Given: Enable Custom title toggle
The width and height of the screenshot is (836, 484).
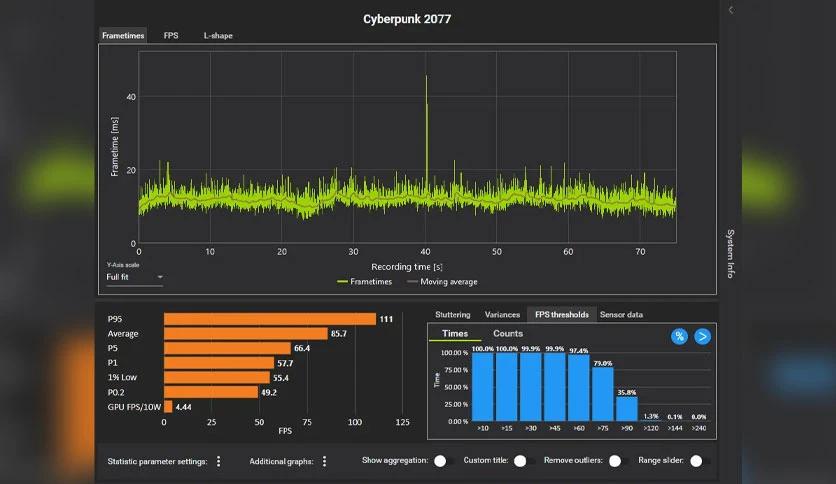Looking at the screenshot, I should click(524, 461).
